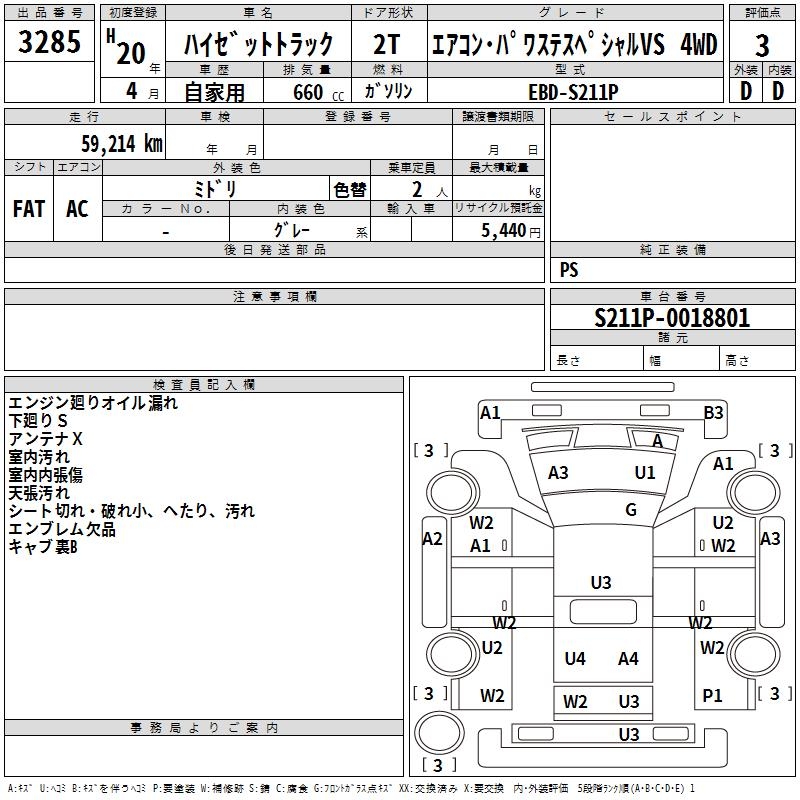
Task: Select the A4 scratch mark on cargo bed
Action: click(x=628, y=658)
